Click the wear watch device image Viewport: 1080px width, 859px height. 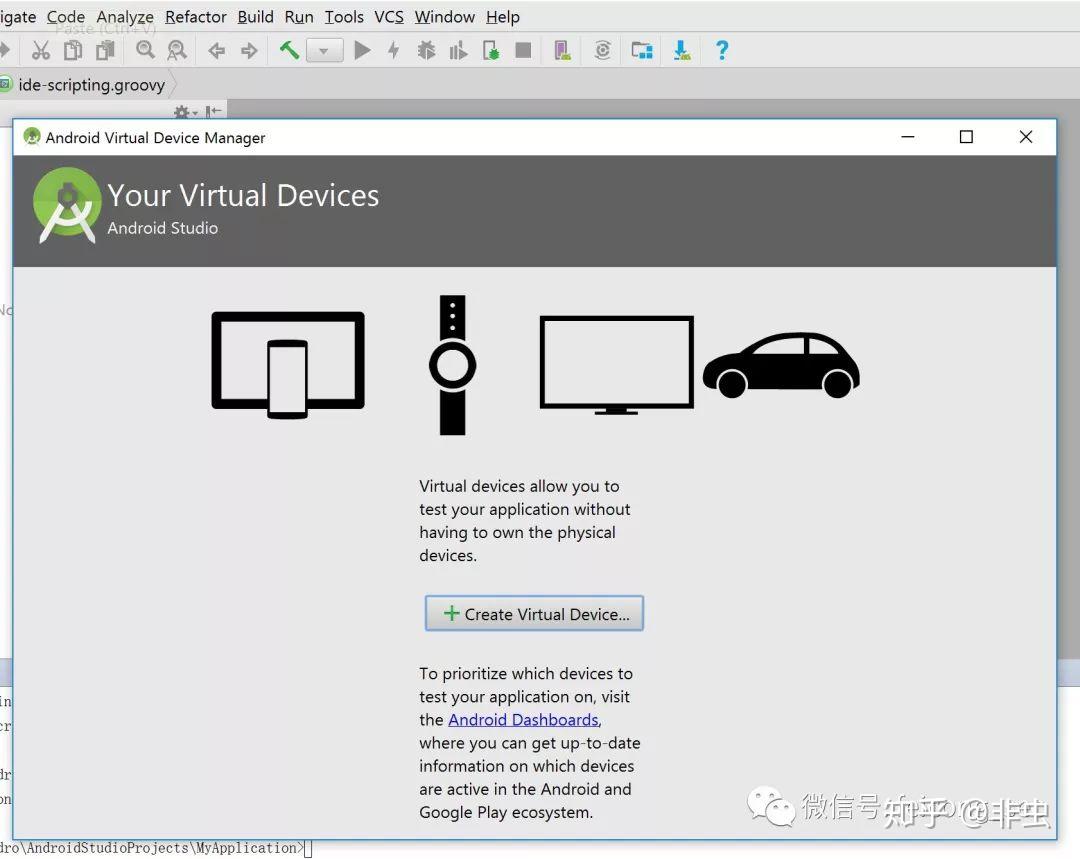[453, 365]
